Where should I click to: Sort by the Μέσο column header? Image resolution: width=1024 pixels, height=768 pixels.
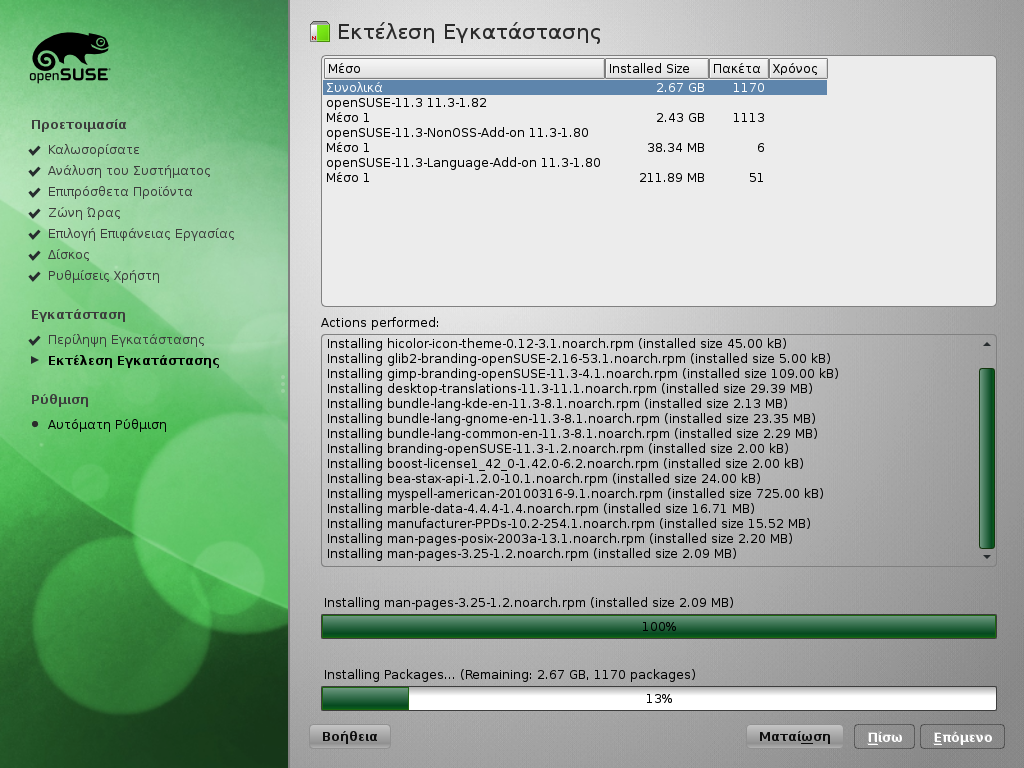464,69
